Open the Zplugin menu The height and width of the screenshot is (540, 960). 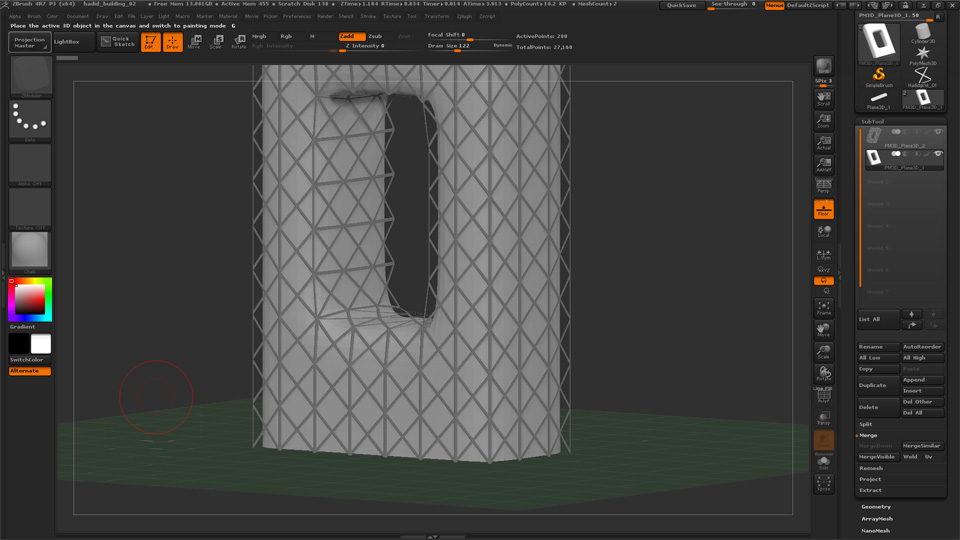click(464, 17)
